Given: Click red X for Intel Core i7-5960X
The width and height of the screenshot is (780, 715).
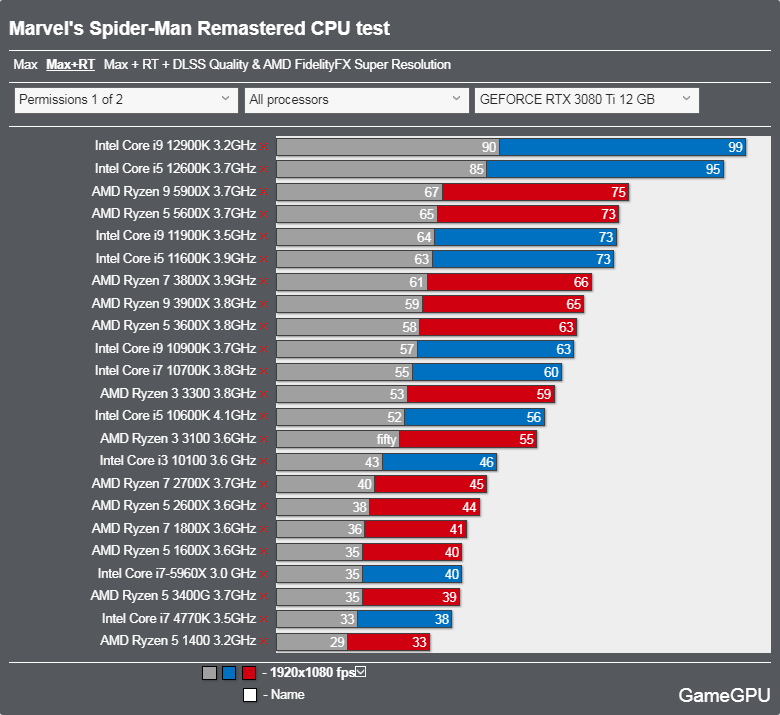Looking at the screenshot, I should [x=264, y=574].
